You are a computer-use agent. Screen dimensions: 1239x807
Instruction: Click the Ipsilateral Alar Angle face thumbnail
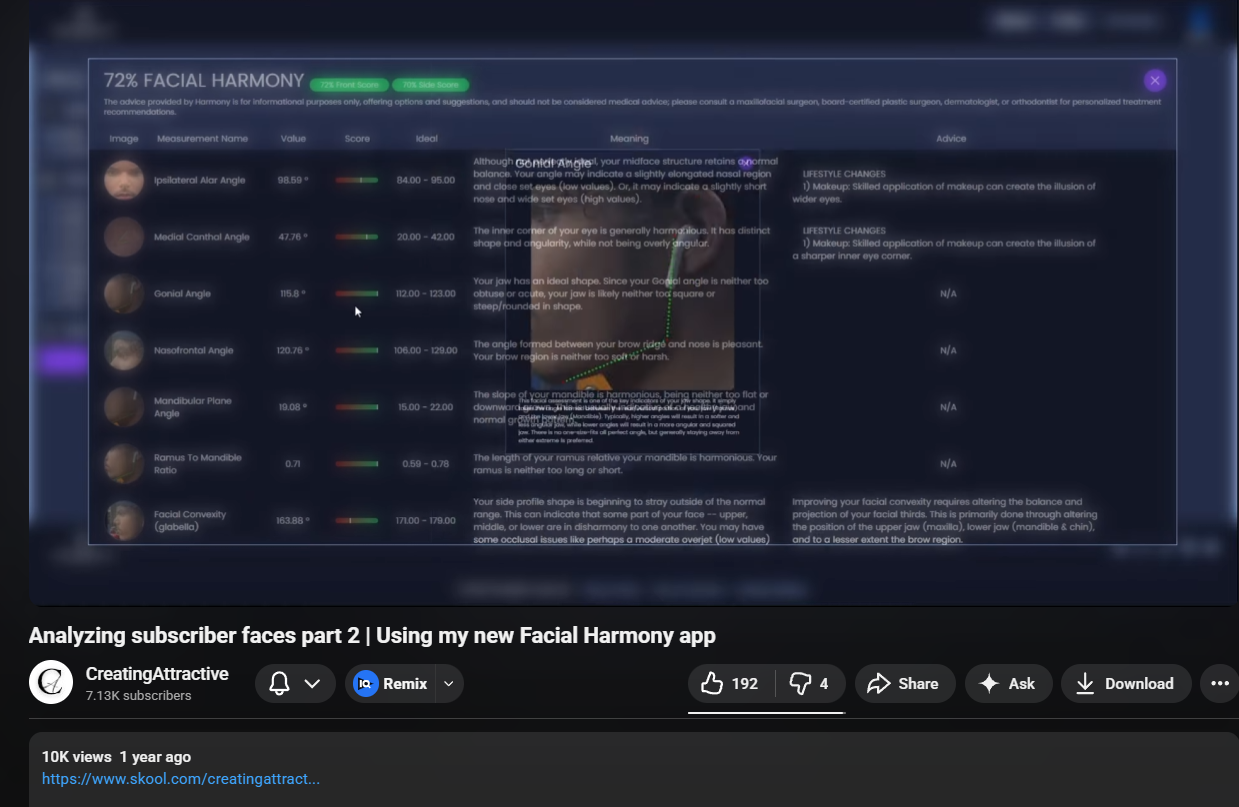pyautogui.click(x=124, y=180)
